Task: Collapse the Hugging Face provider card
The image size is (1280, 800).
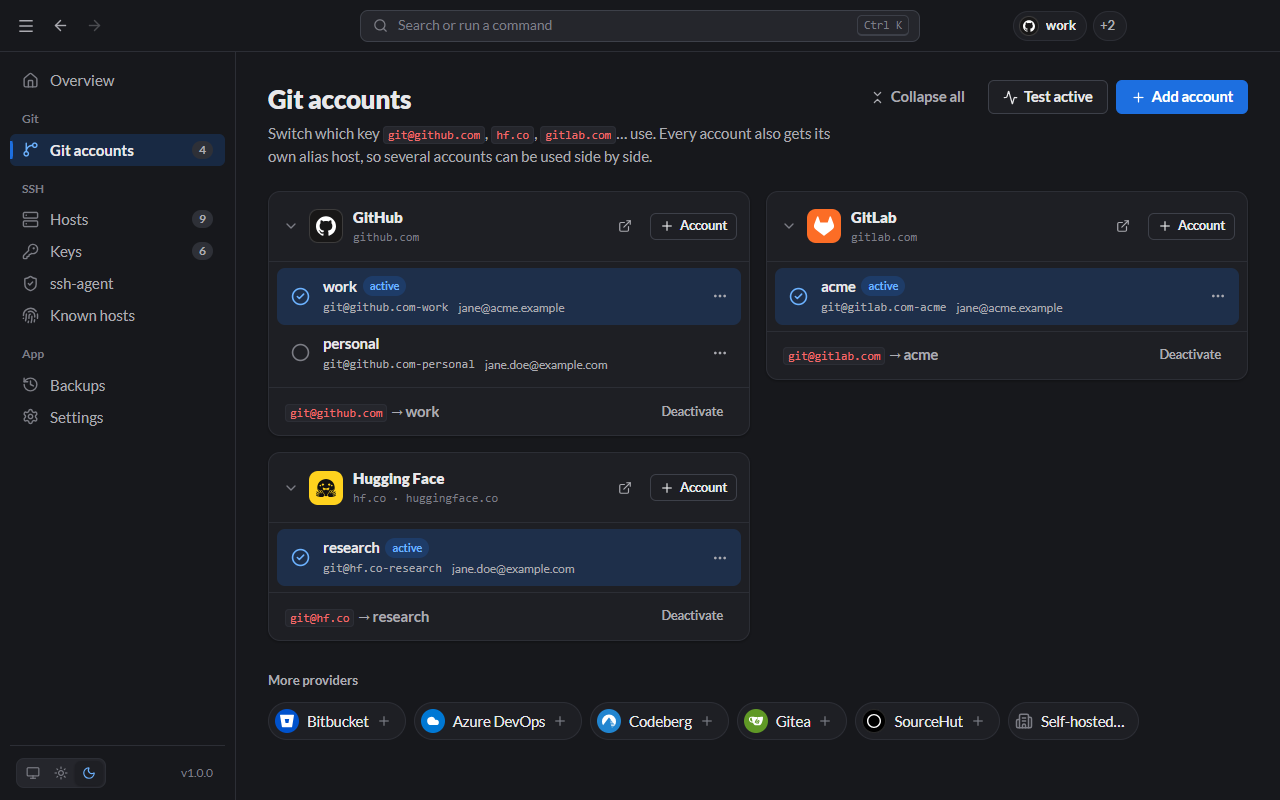Action: click(291, 488)
